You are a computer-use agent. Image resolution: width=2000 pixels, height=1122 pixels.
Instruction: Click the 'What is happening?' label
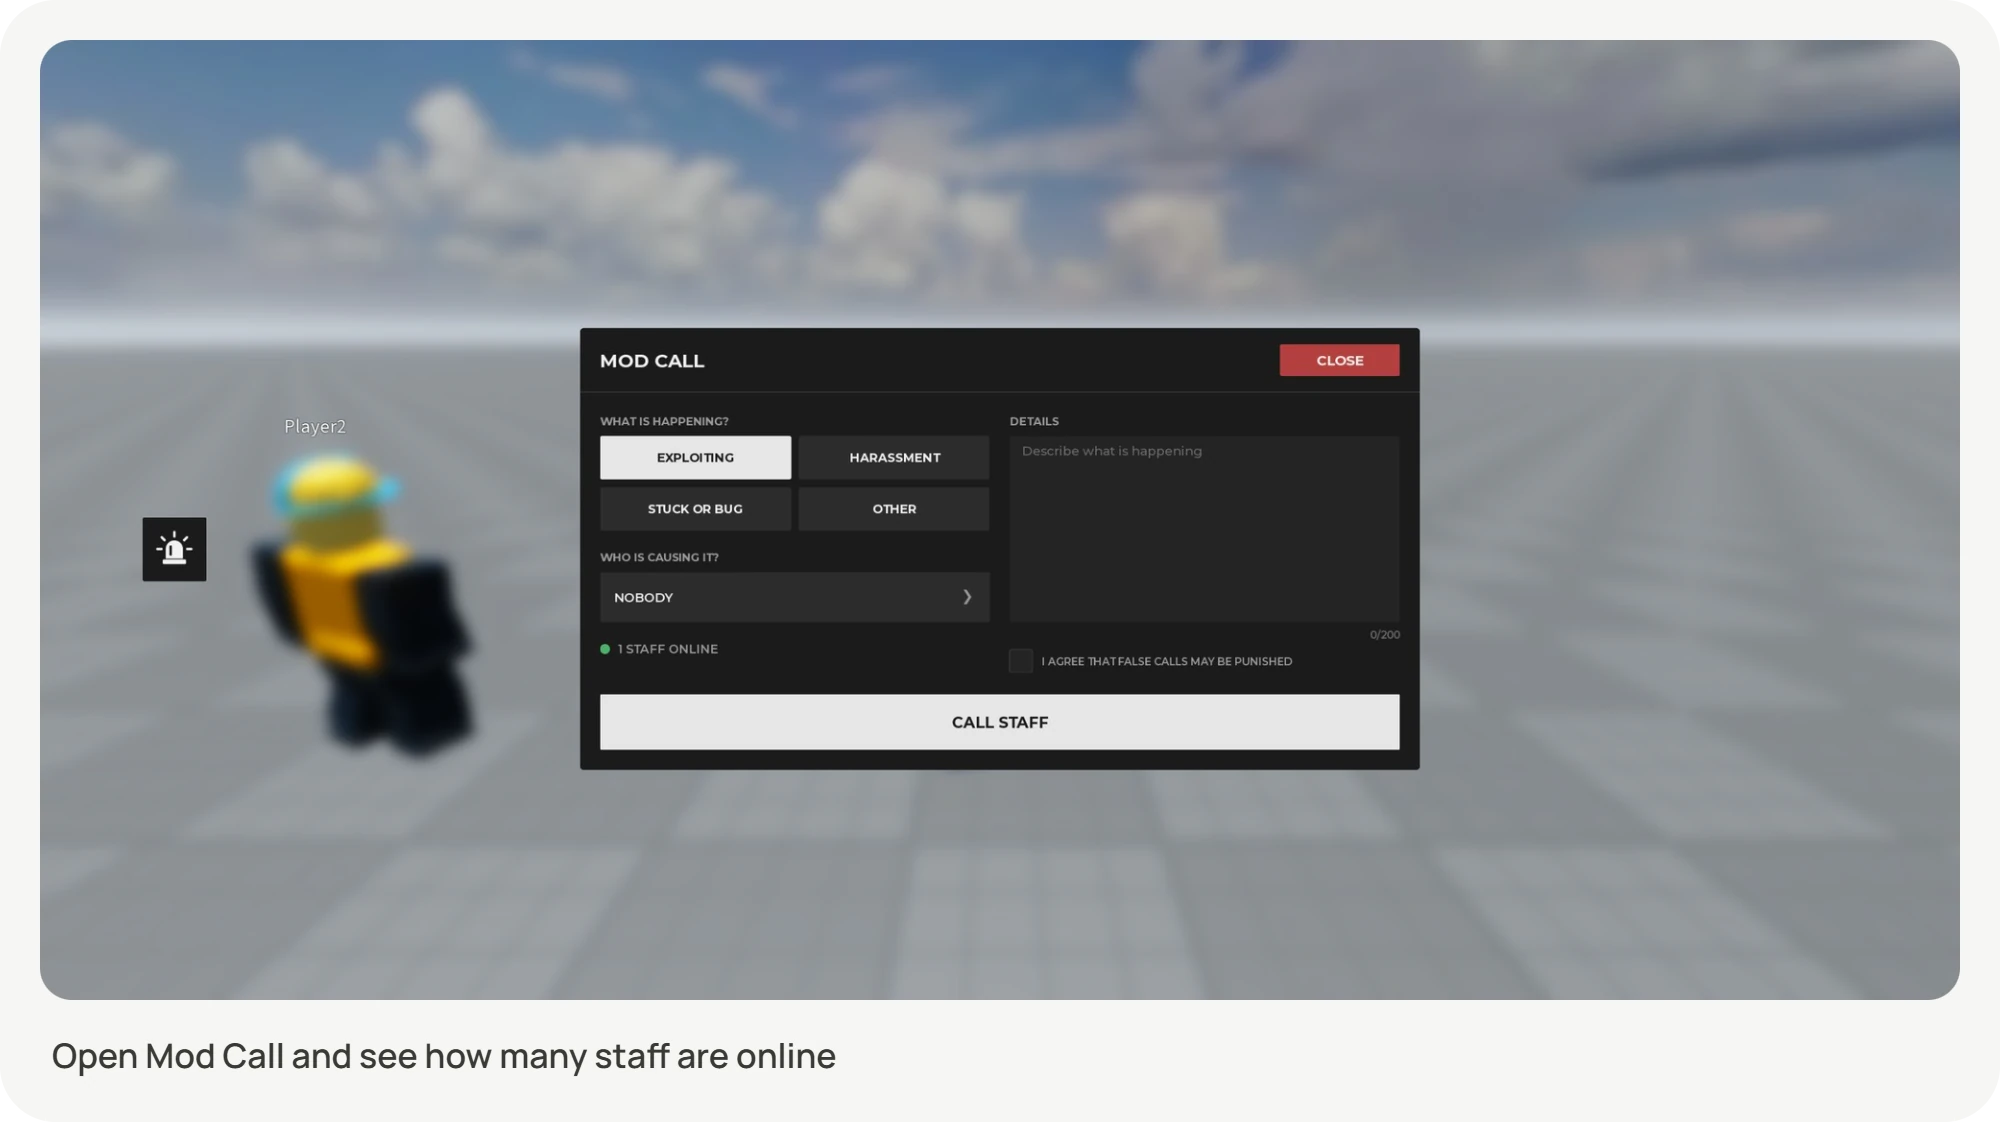point(664,421)
